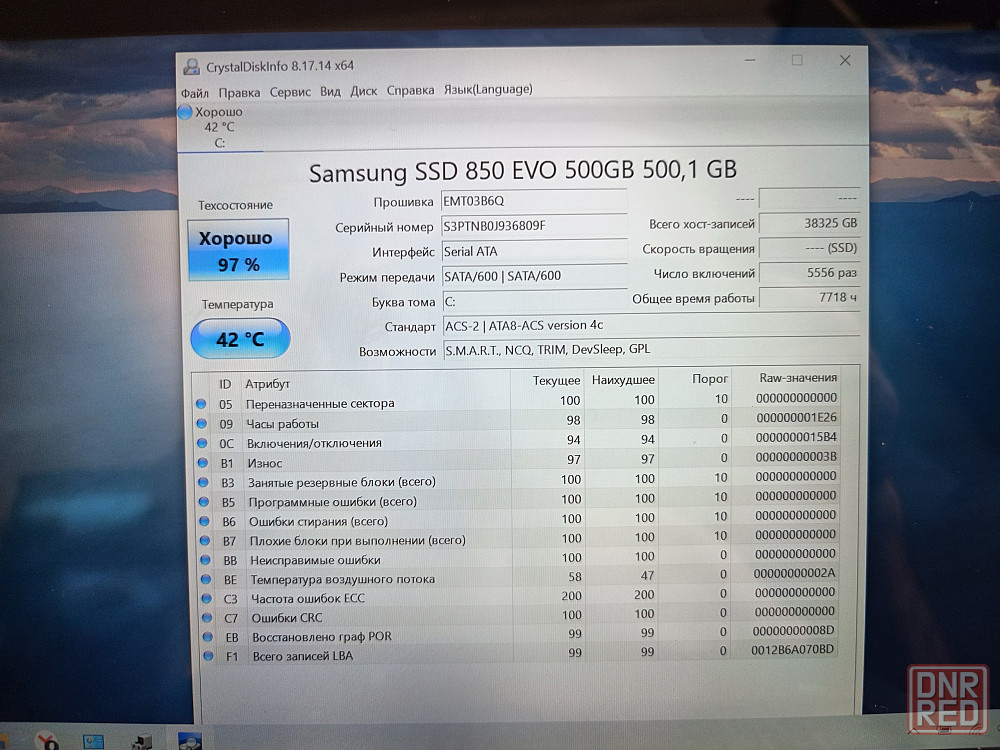Screen dimensions: 1000x750
Task: Click the Интерфейс field showing Serial ATA
Action: [x=534, y=251]
